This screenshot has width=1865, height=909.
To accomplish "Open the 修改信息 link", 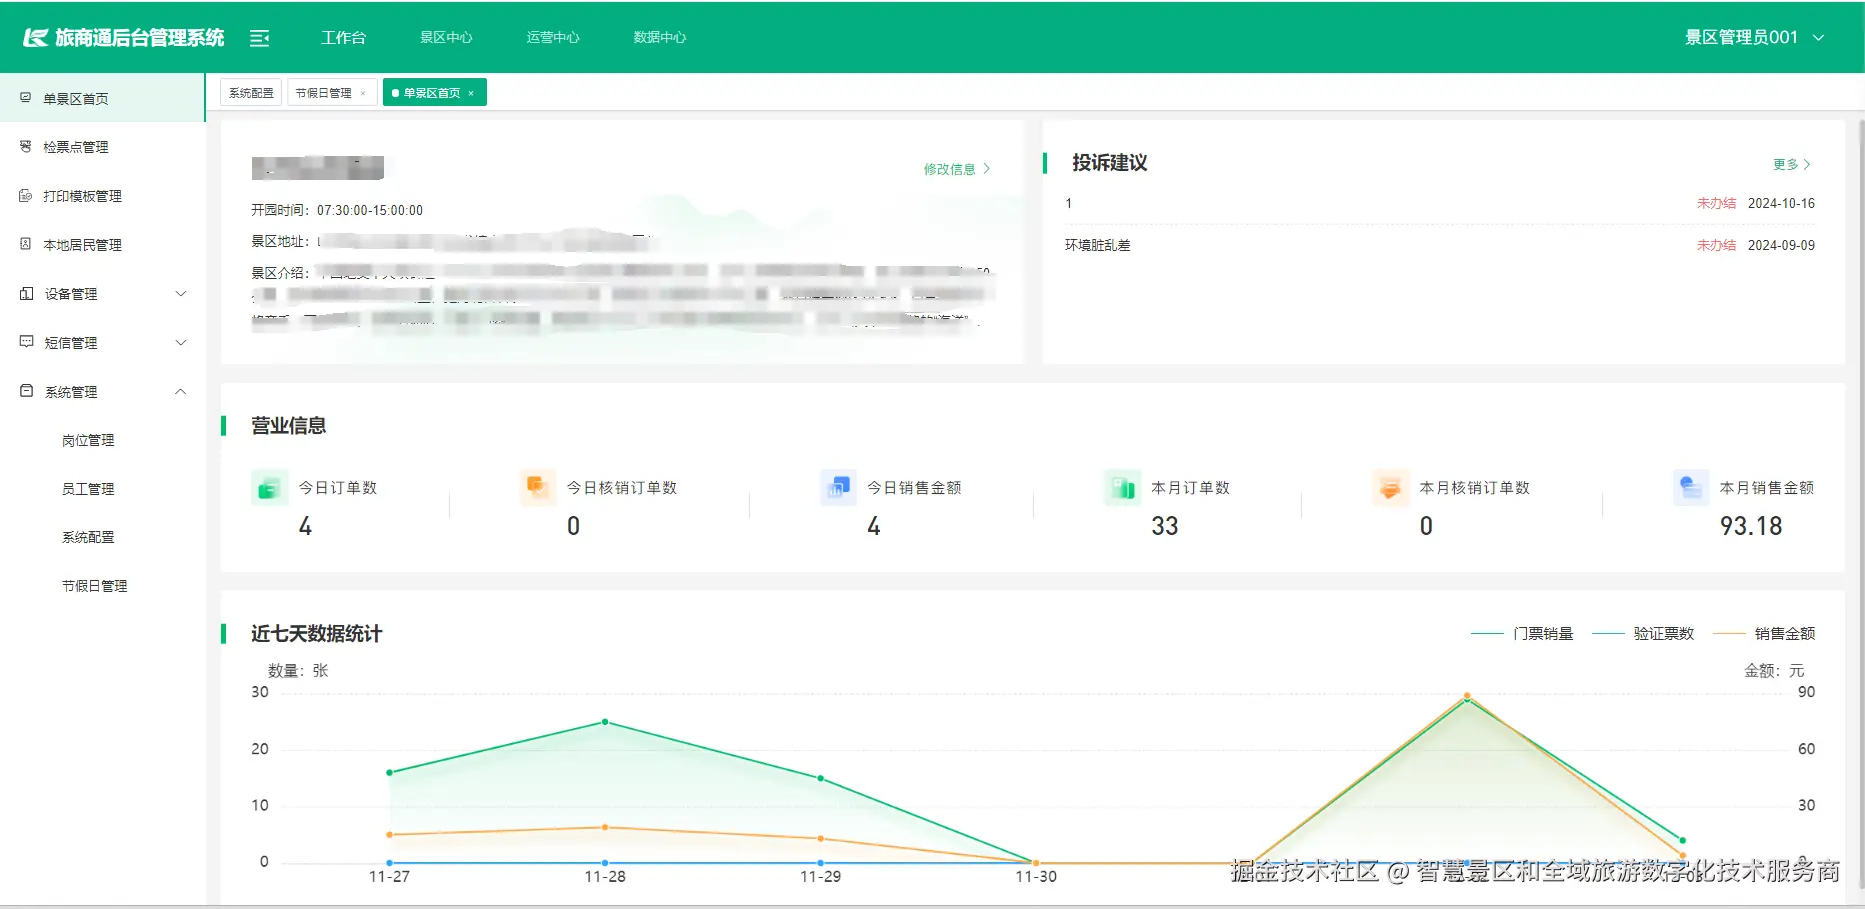I will tap(952, 169).
